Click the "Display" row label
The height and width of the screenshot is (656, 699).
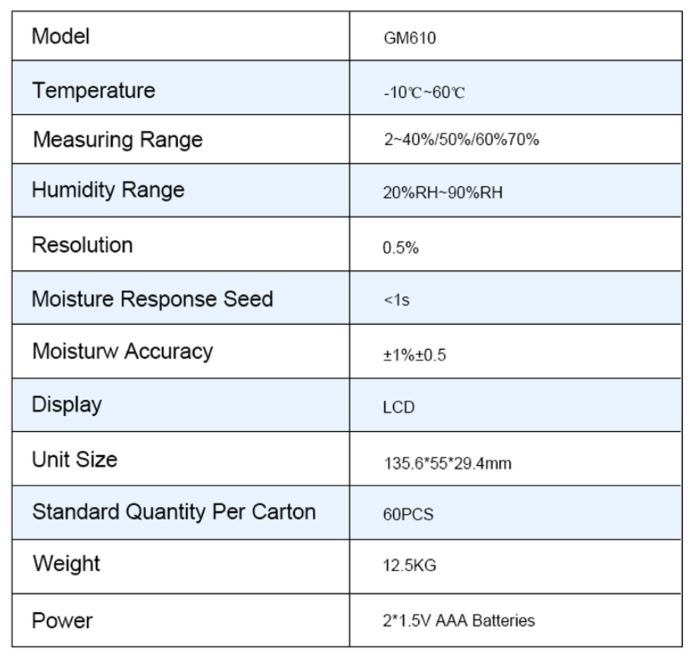tap(67, 405)
